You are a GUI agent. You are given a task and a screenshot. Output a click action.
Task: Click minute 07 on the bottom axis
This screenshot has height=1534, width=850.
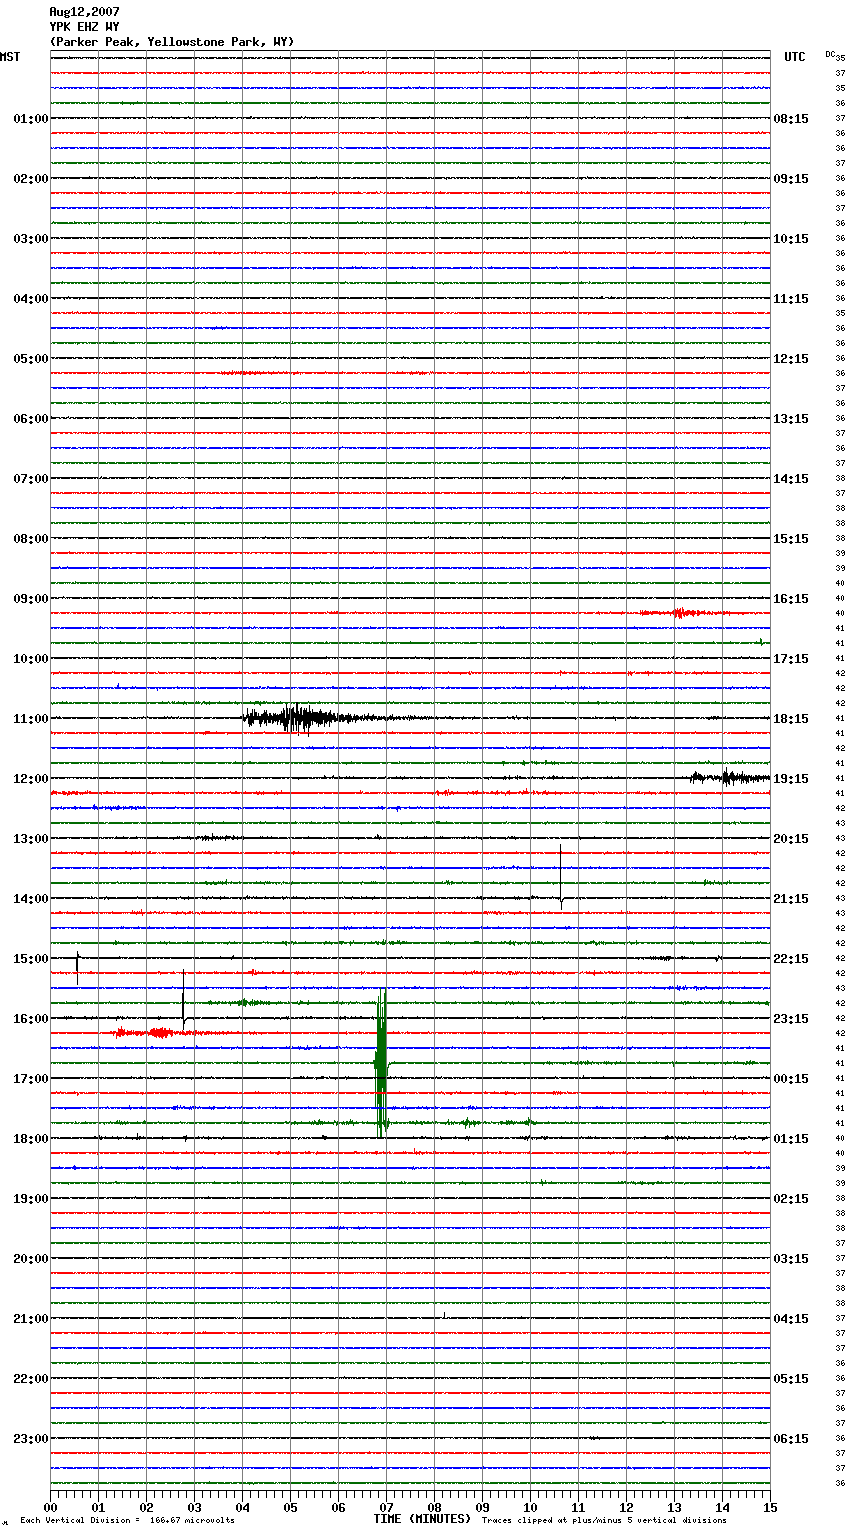[x=386, y=1507]
